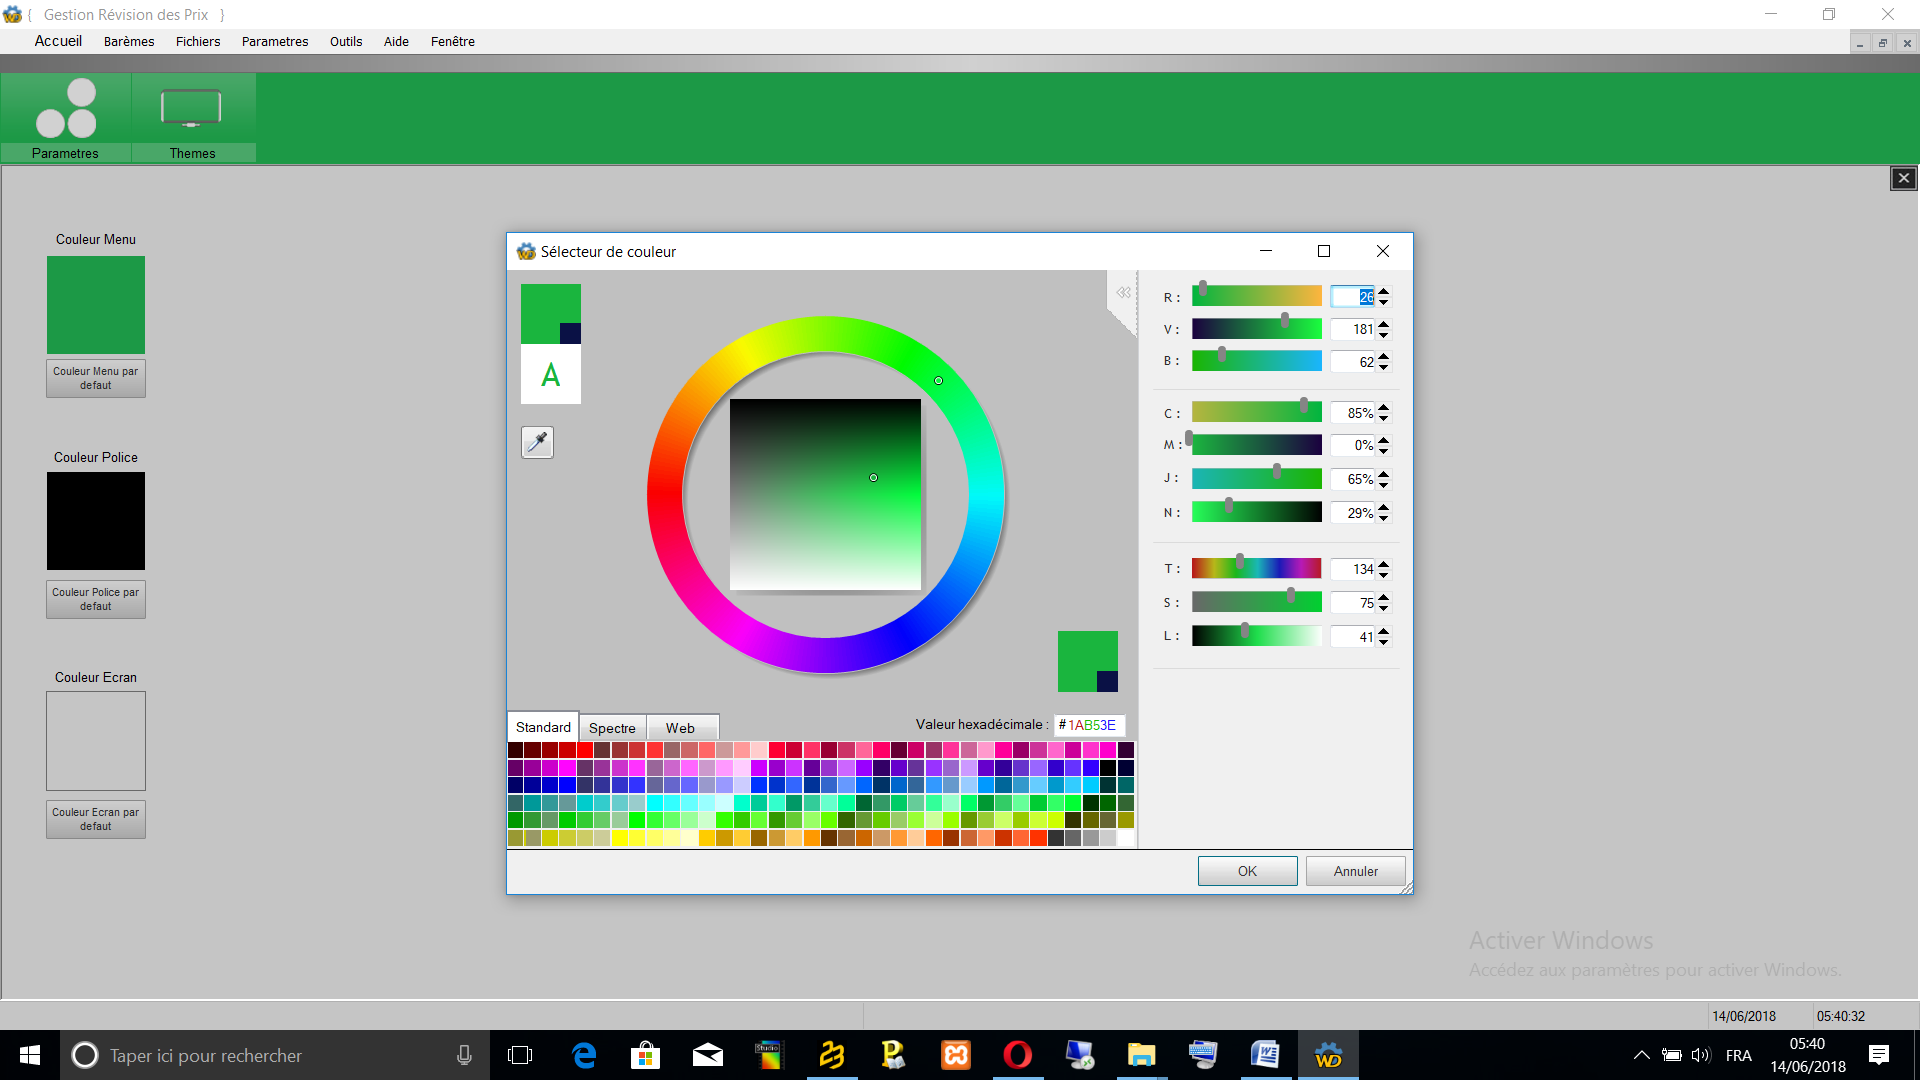Screen dimensions: 1920x1080
Task: Open the Barèmes menu
Action: point(129,41)
